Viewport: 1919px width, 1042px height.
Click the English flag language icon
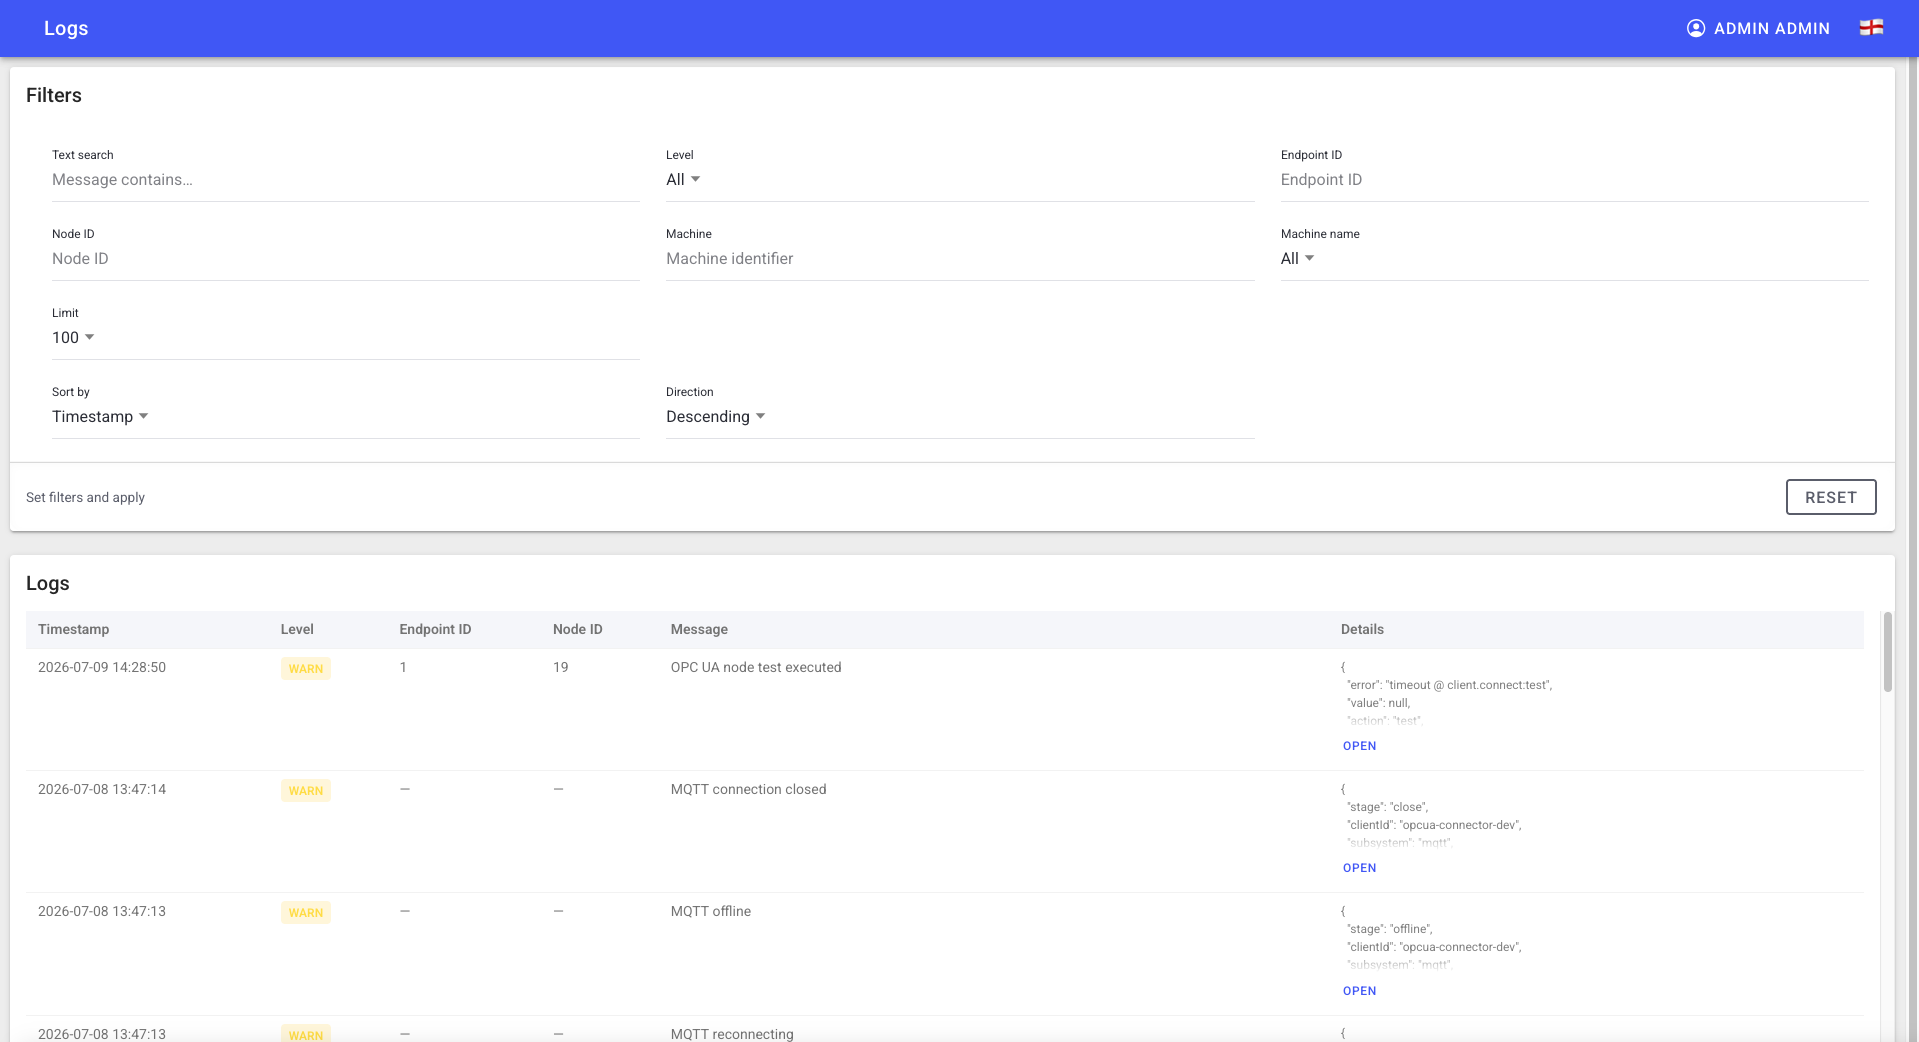coord(1871,28)
